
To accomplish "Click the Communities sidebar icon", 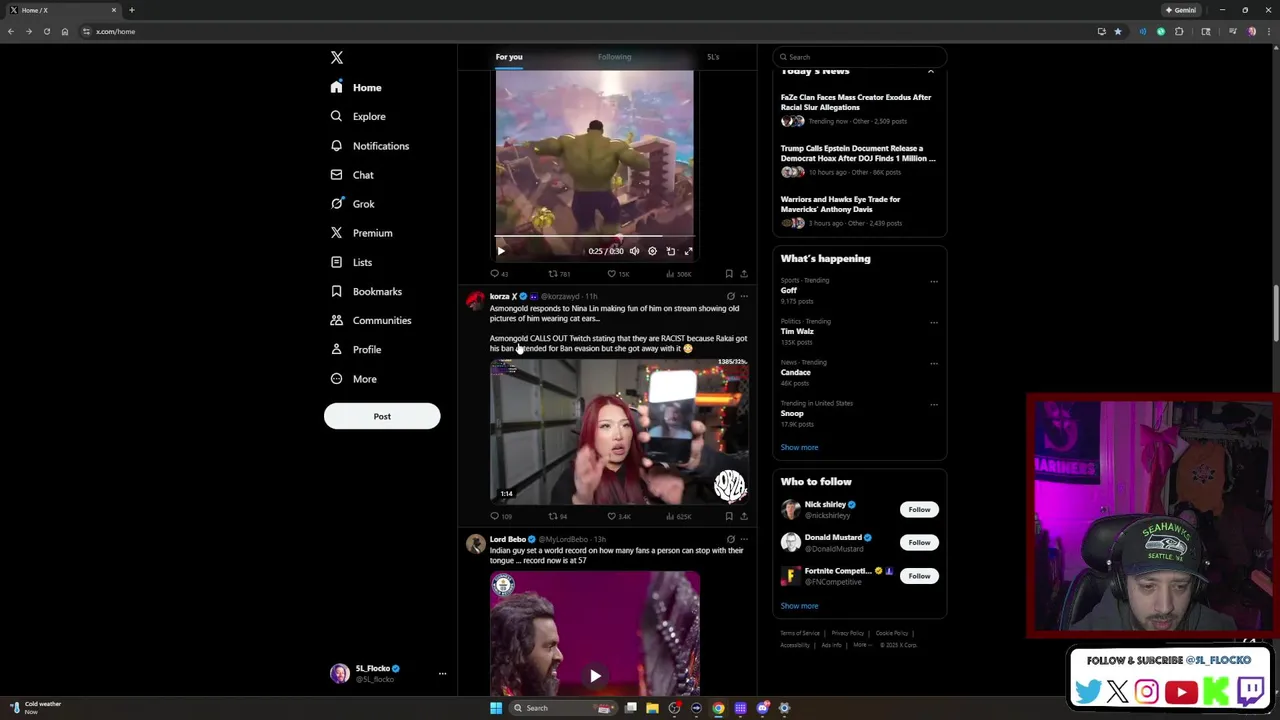I will coord(336,320).
